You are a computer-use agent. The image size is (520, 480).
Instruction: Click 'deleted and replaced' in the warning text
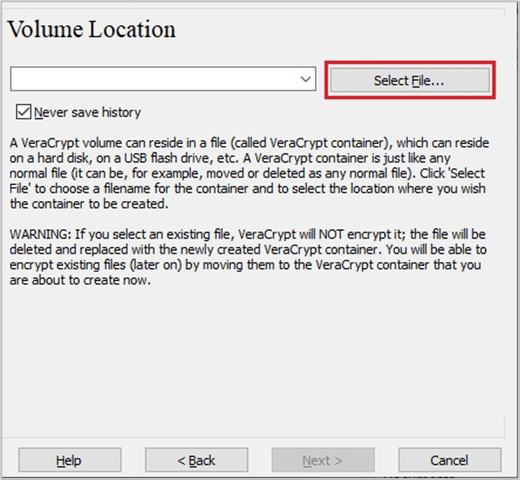(68, 250)
